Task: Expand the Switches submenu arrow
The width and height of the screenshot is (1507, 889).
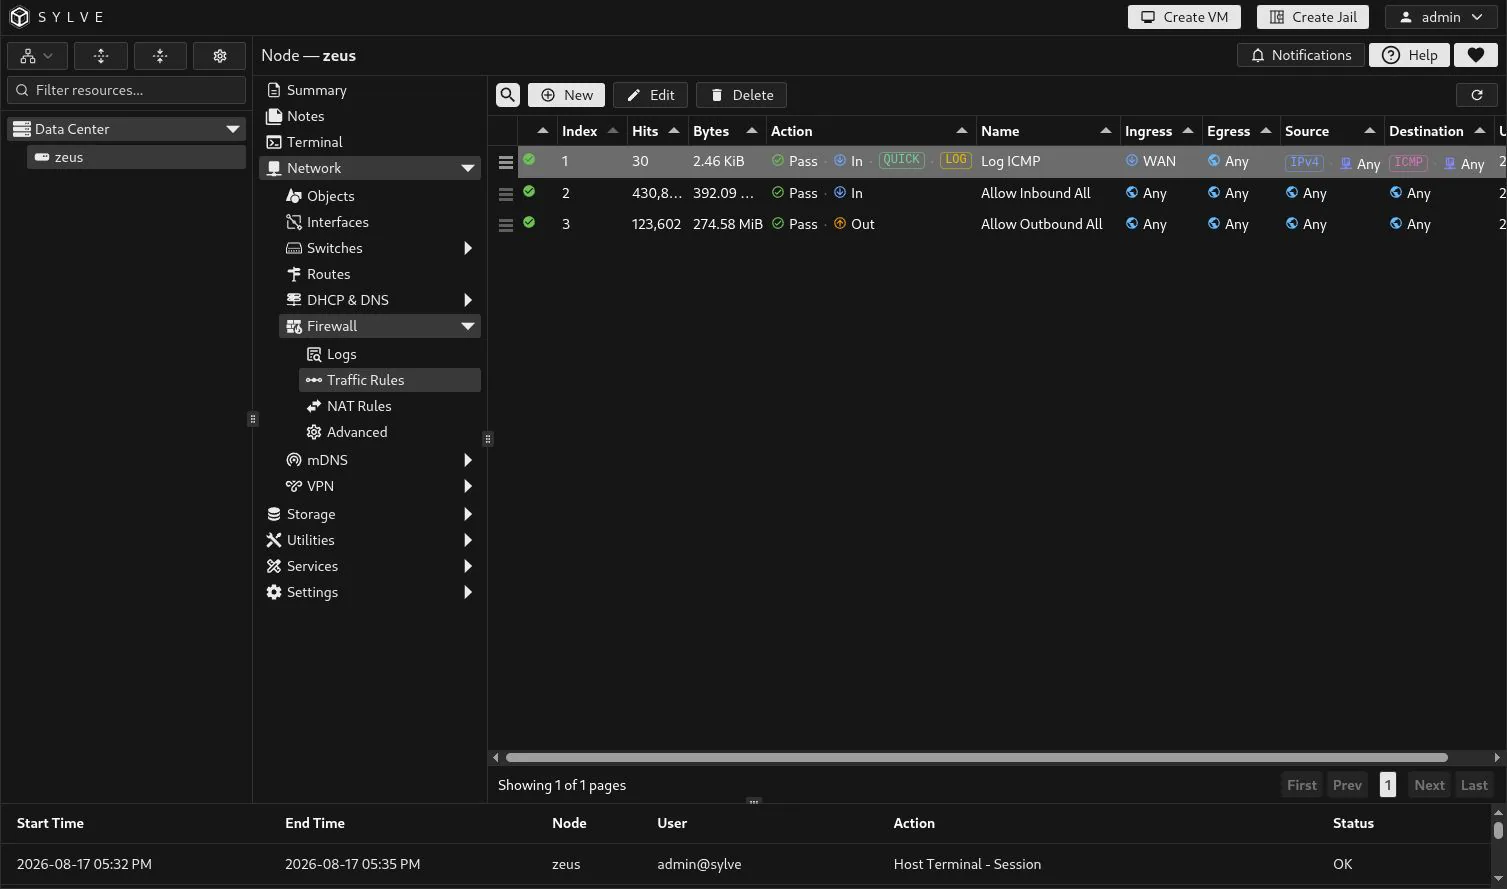Action: (467, 248)
